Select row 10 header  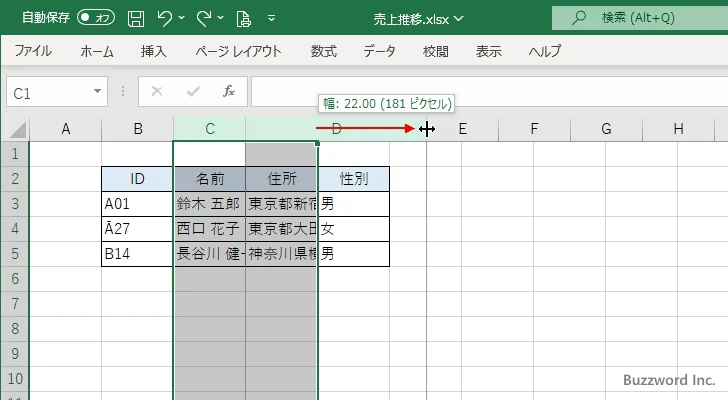(x=15, y=379)
